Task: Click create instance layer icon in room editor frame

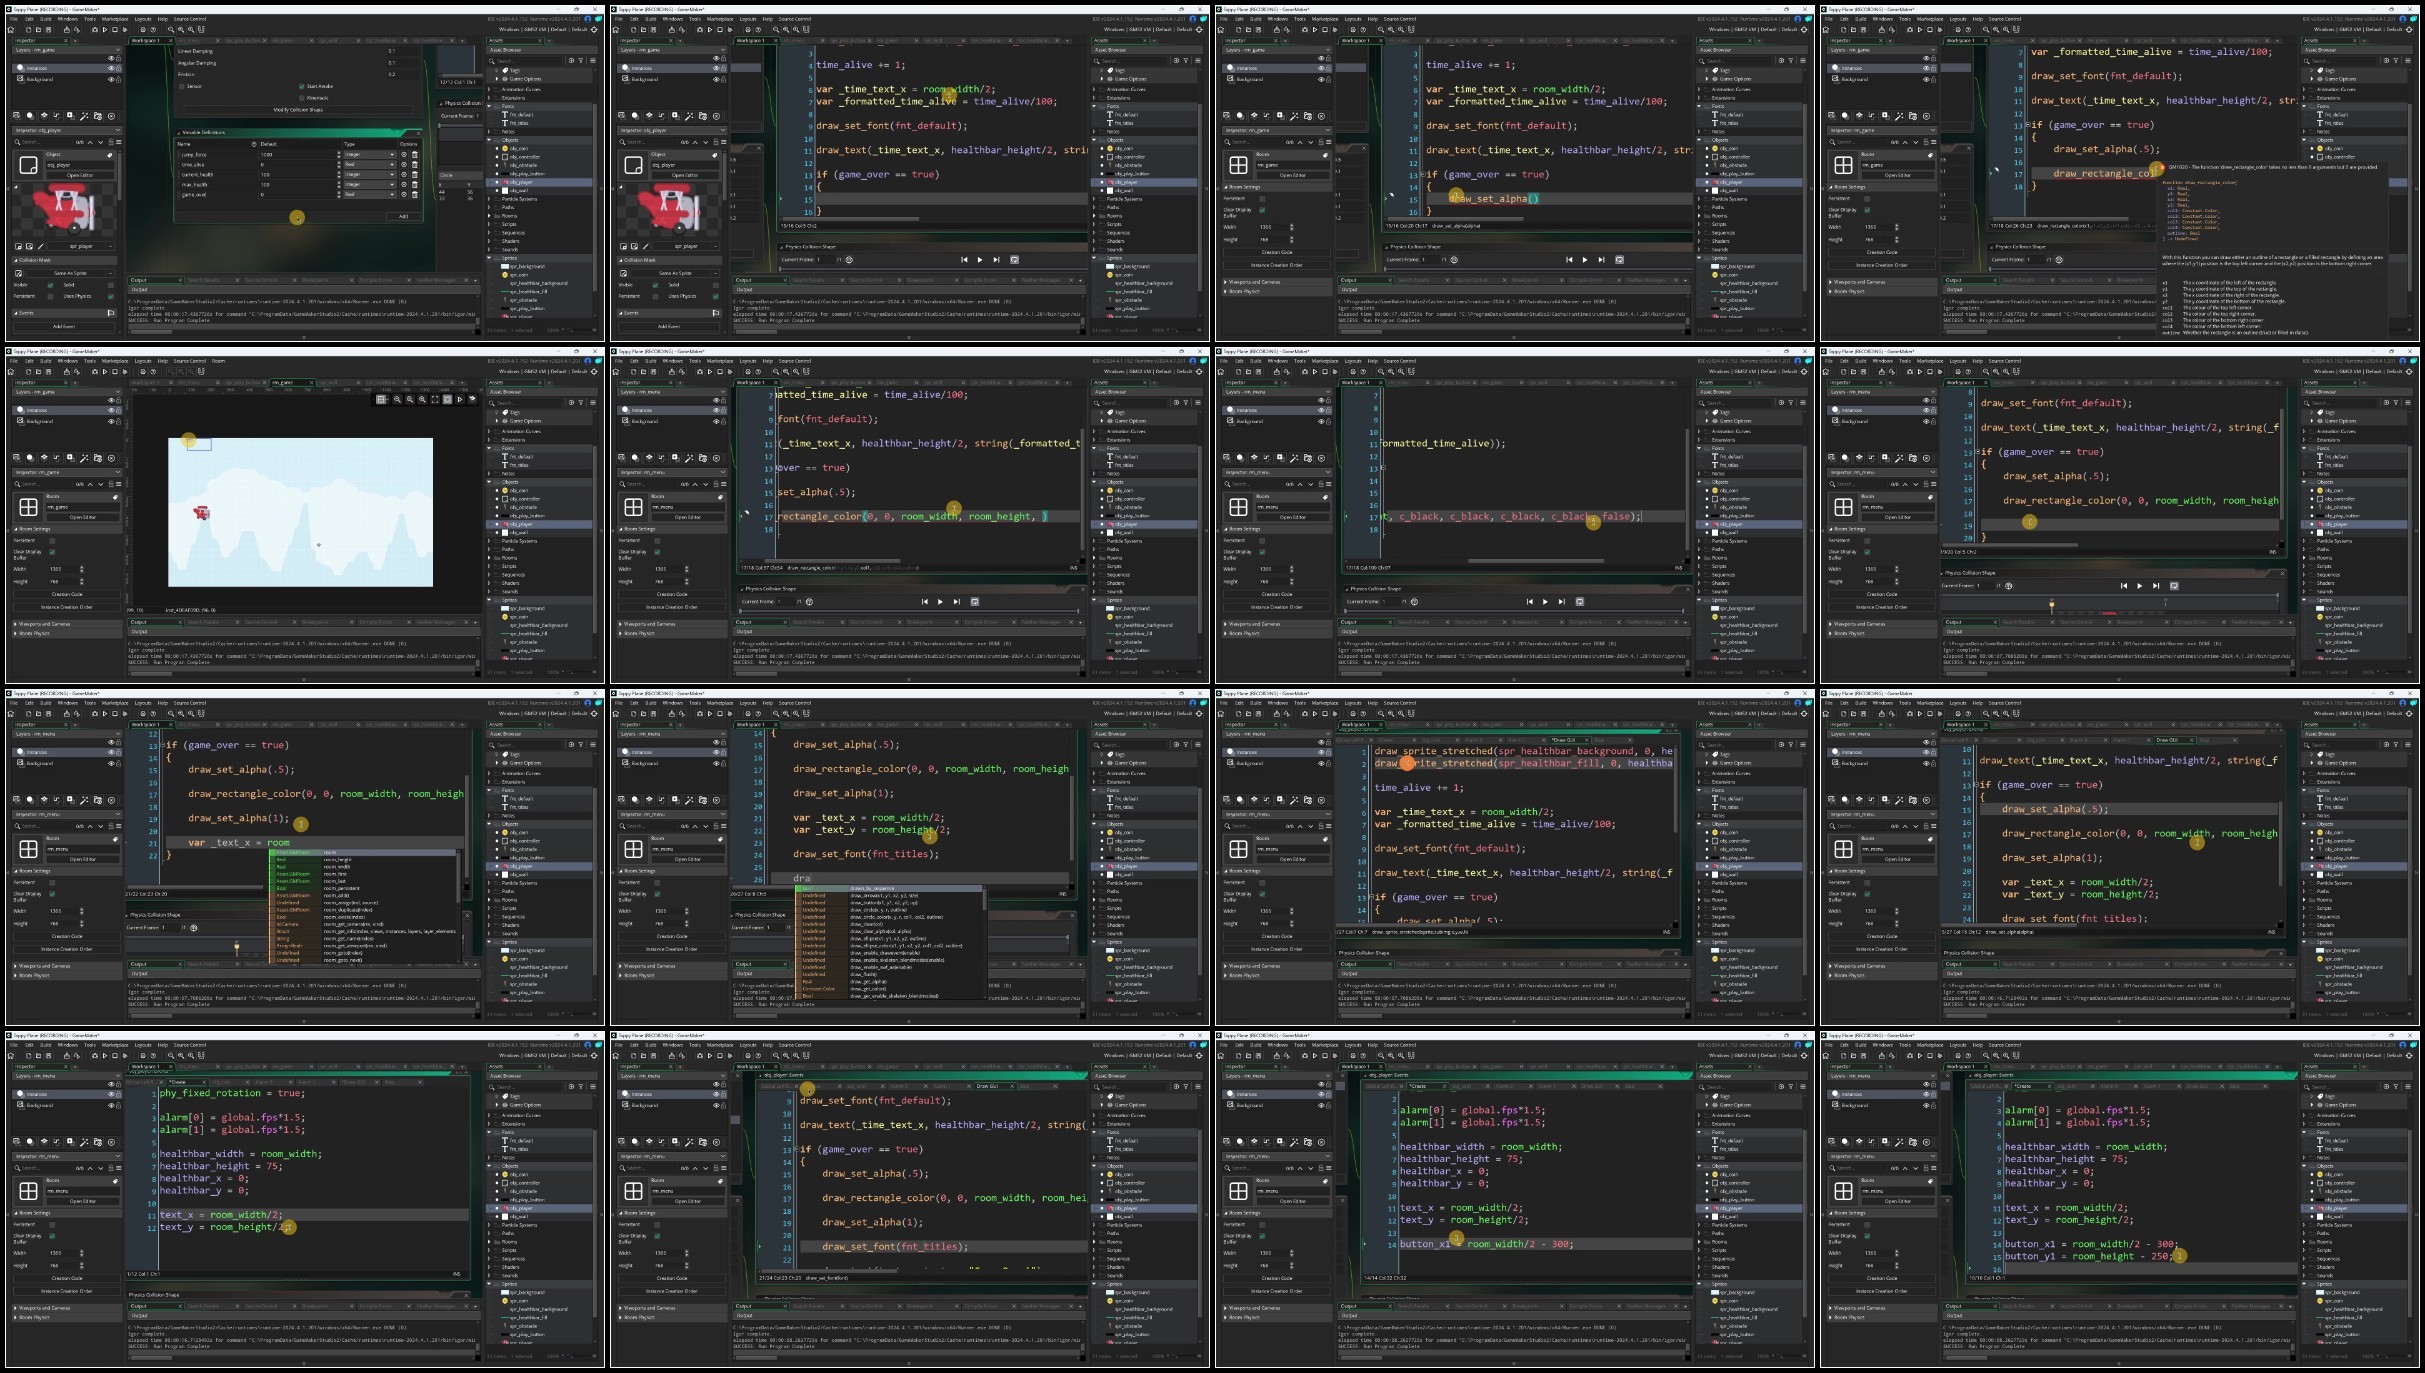Action: pyautogui.click(x=30, y=458)
